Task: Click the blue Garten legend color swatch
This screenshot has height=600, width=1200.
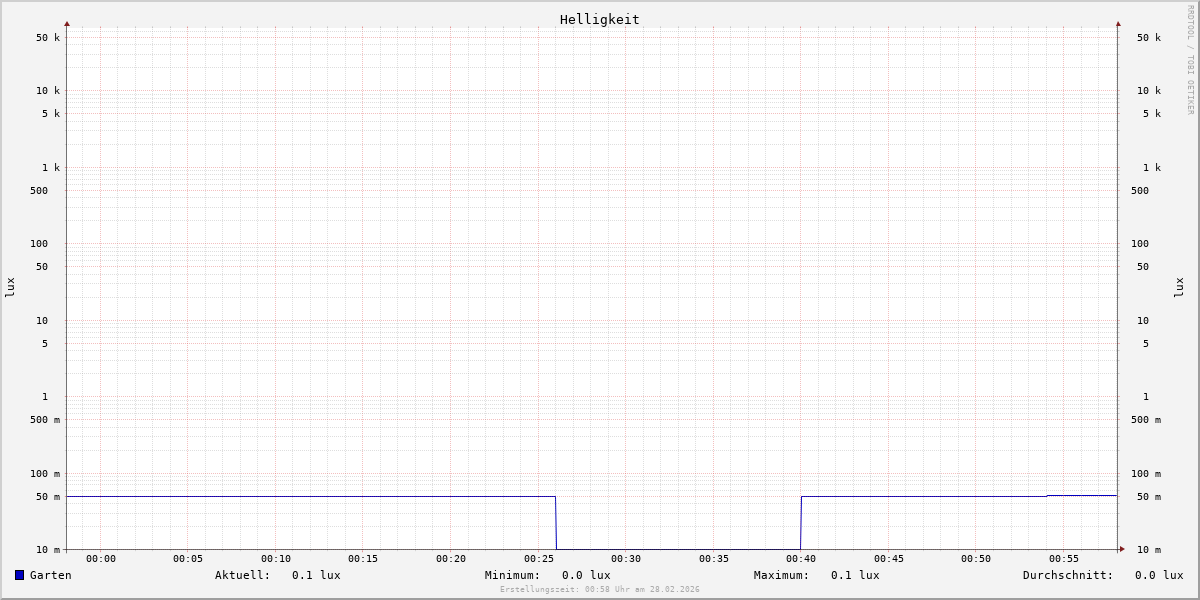Action: pyautogui.click(x=19, y=575)
